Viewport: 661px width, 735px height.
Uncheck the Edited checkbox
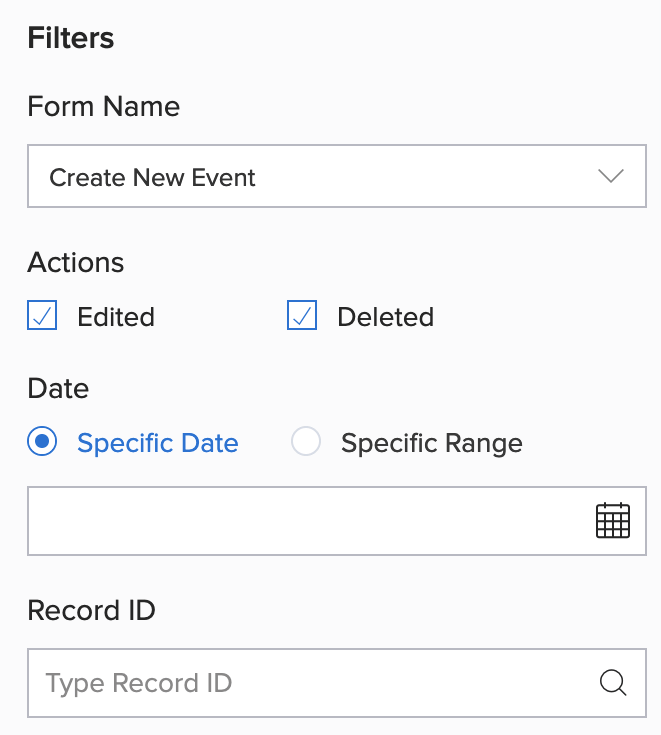[x=42, y=317]
